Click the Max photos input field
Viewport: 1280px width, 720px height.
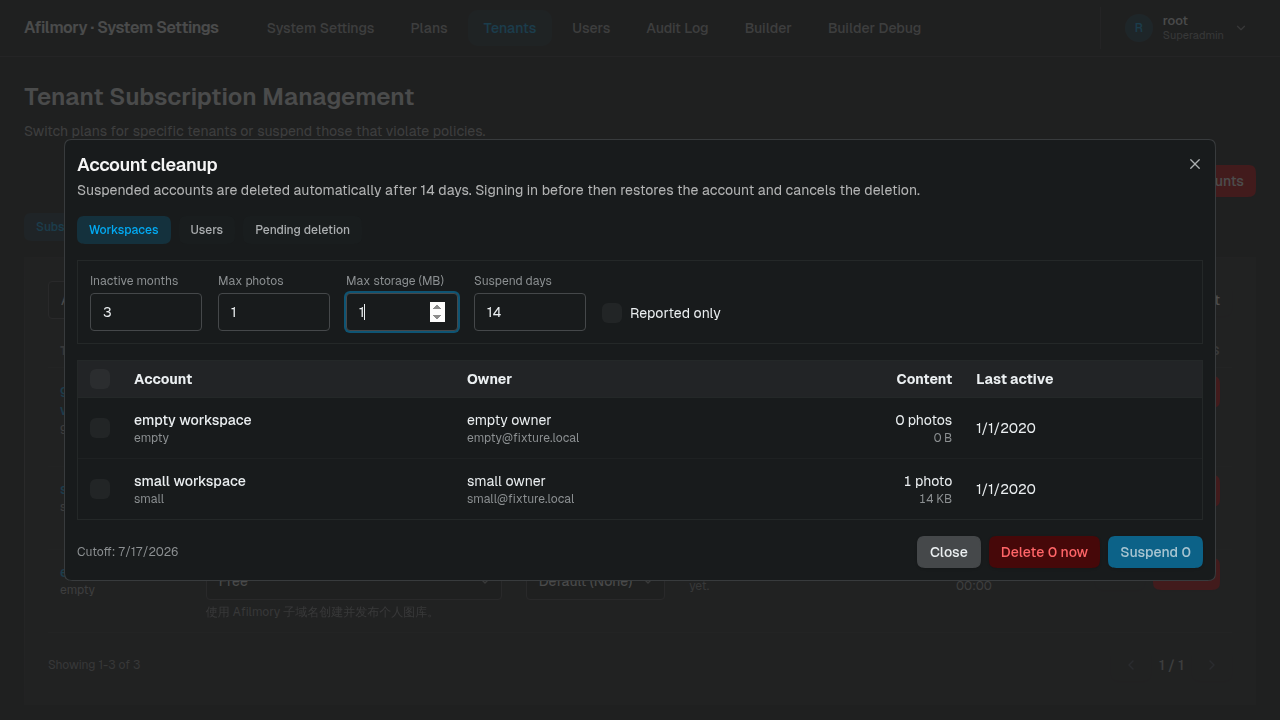click(x=274, y=312)
